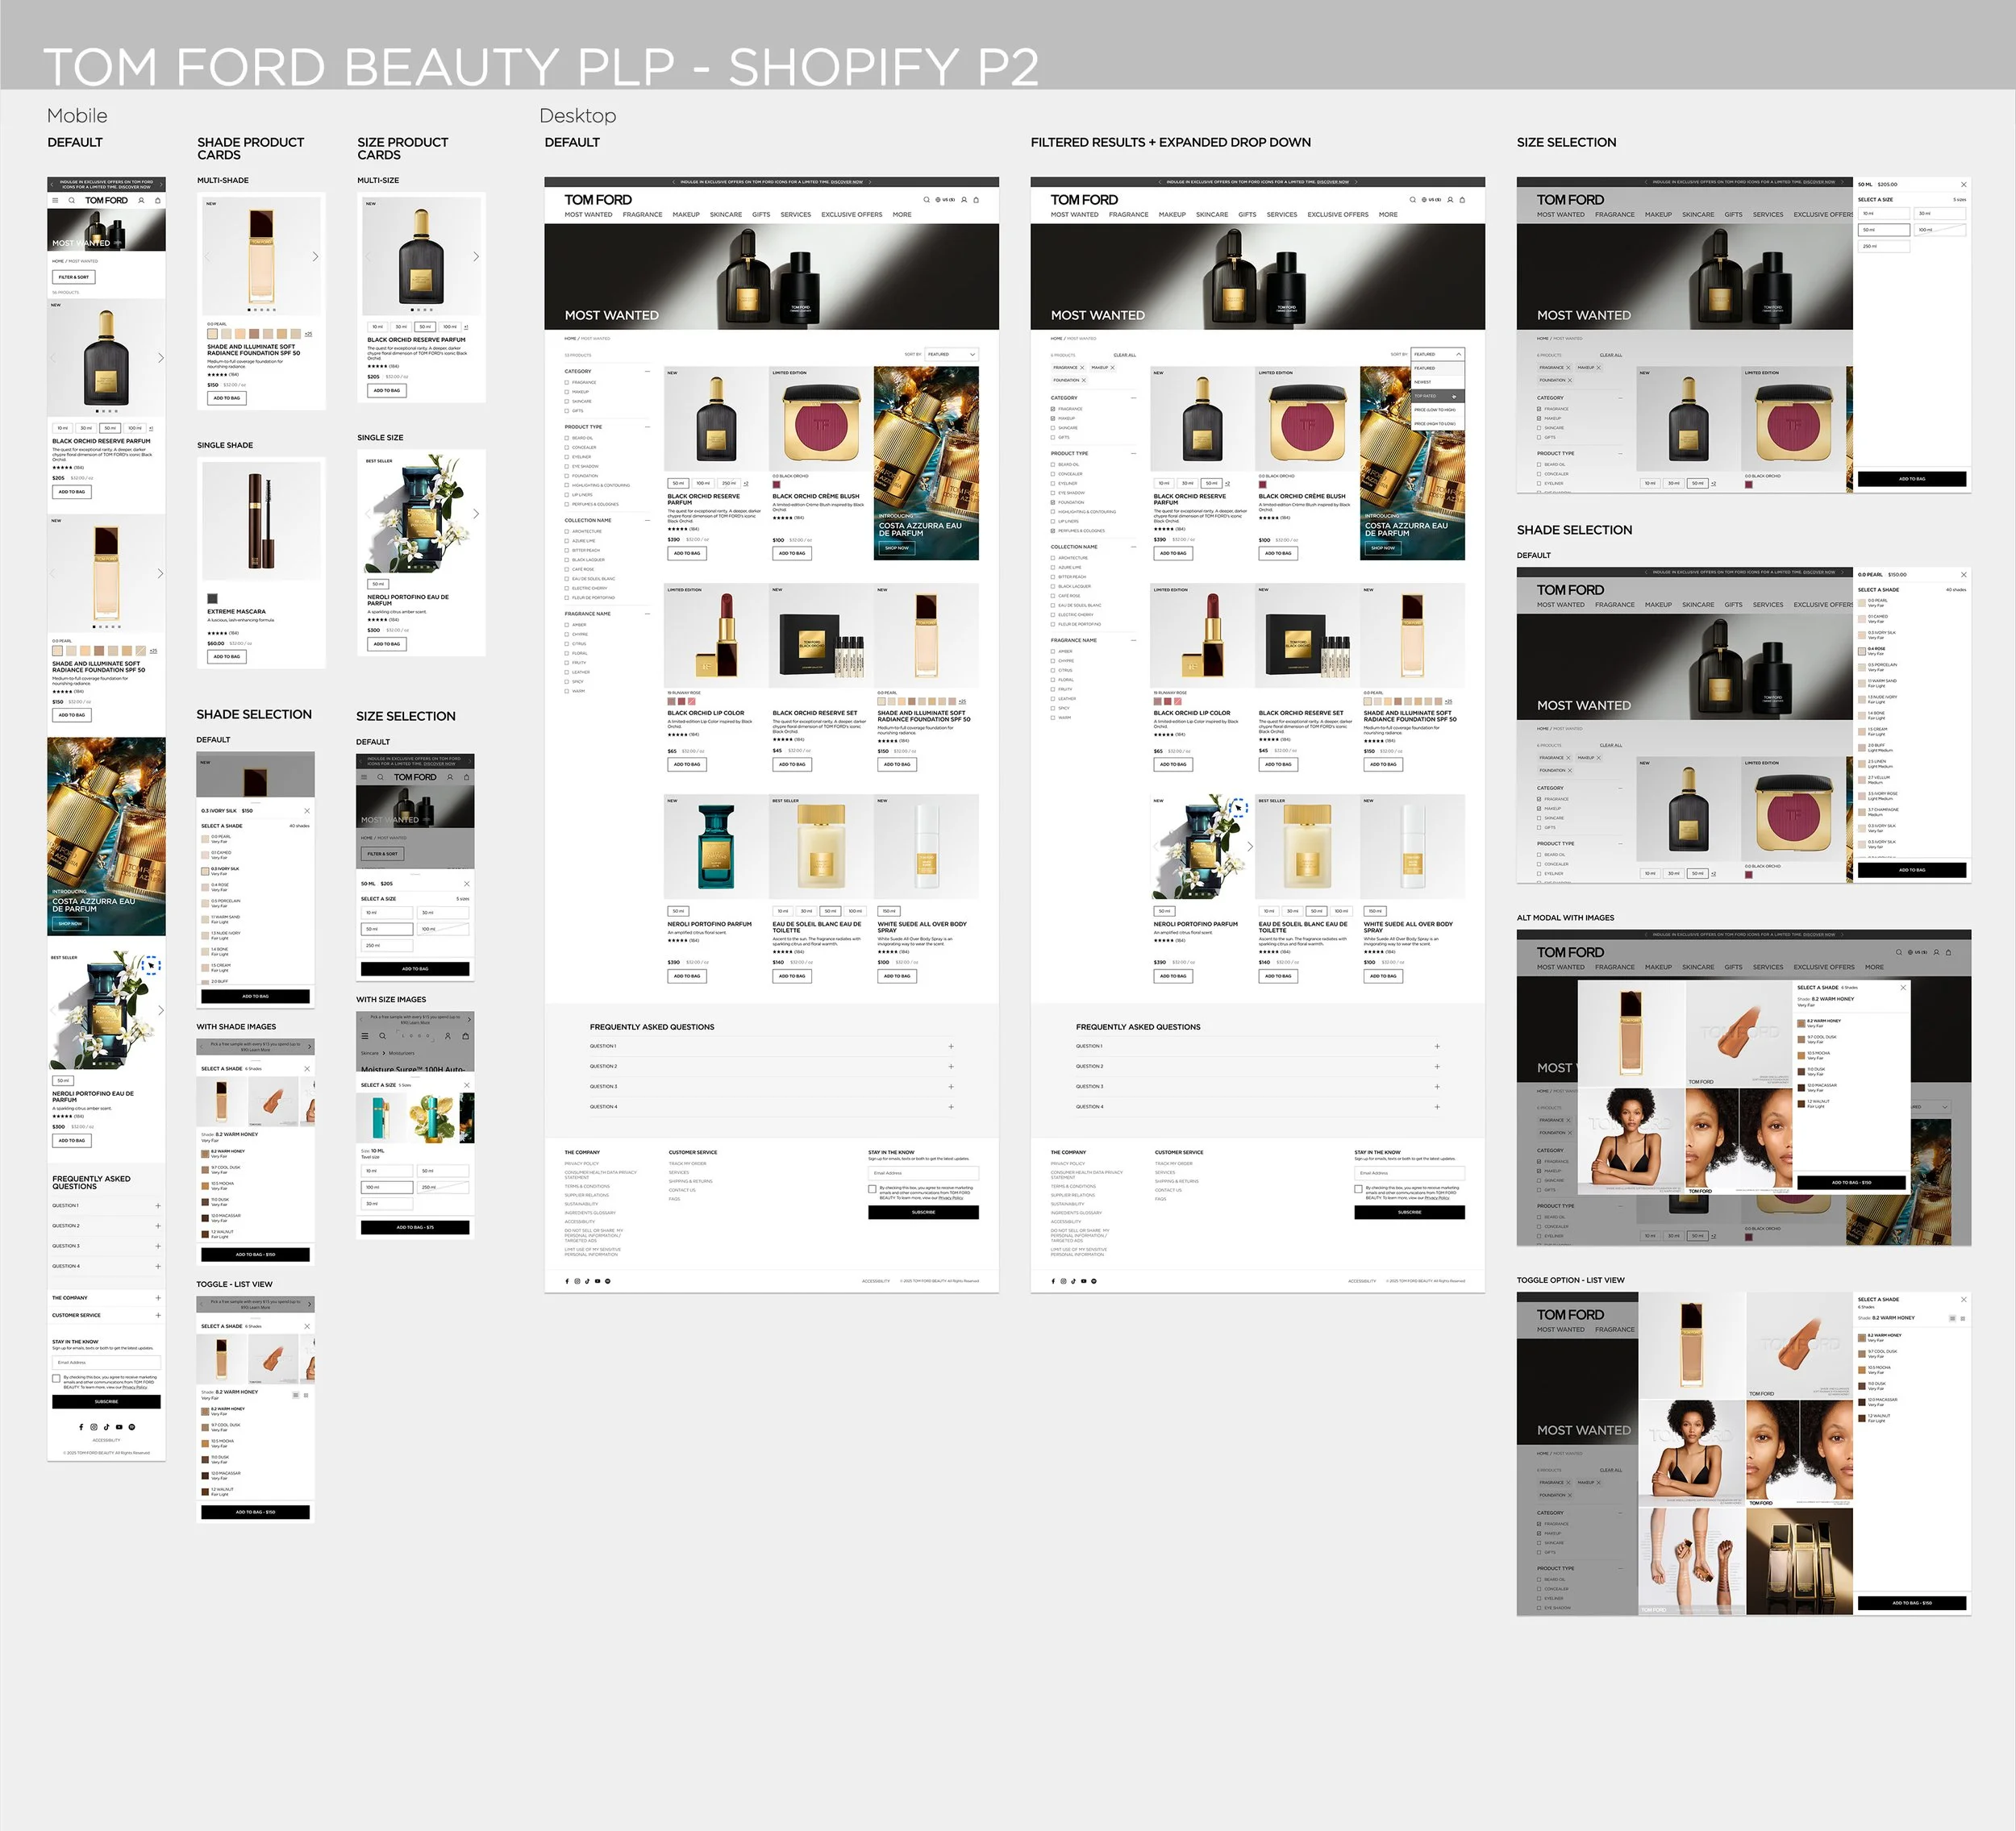Open Fragrance nav item in Desktop Default header
The image size is (2016, 1831).
click(x=642, y=215)
